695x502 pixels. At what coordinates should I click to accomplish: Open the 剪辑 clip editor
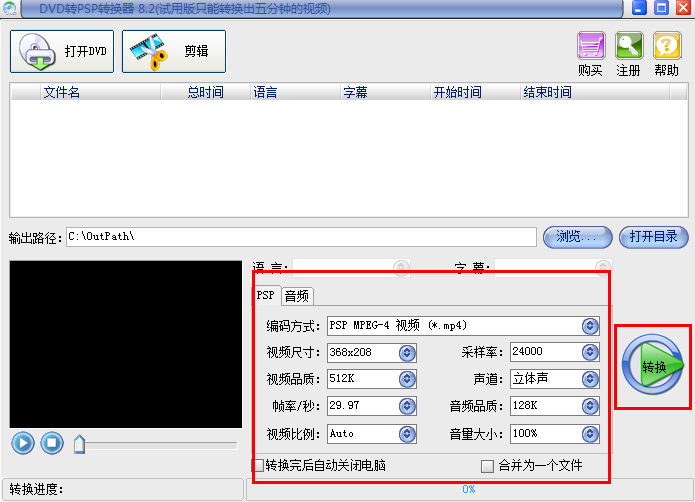pos(174,51)
